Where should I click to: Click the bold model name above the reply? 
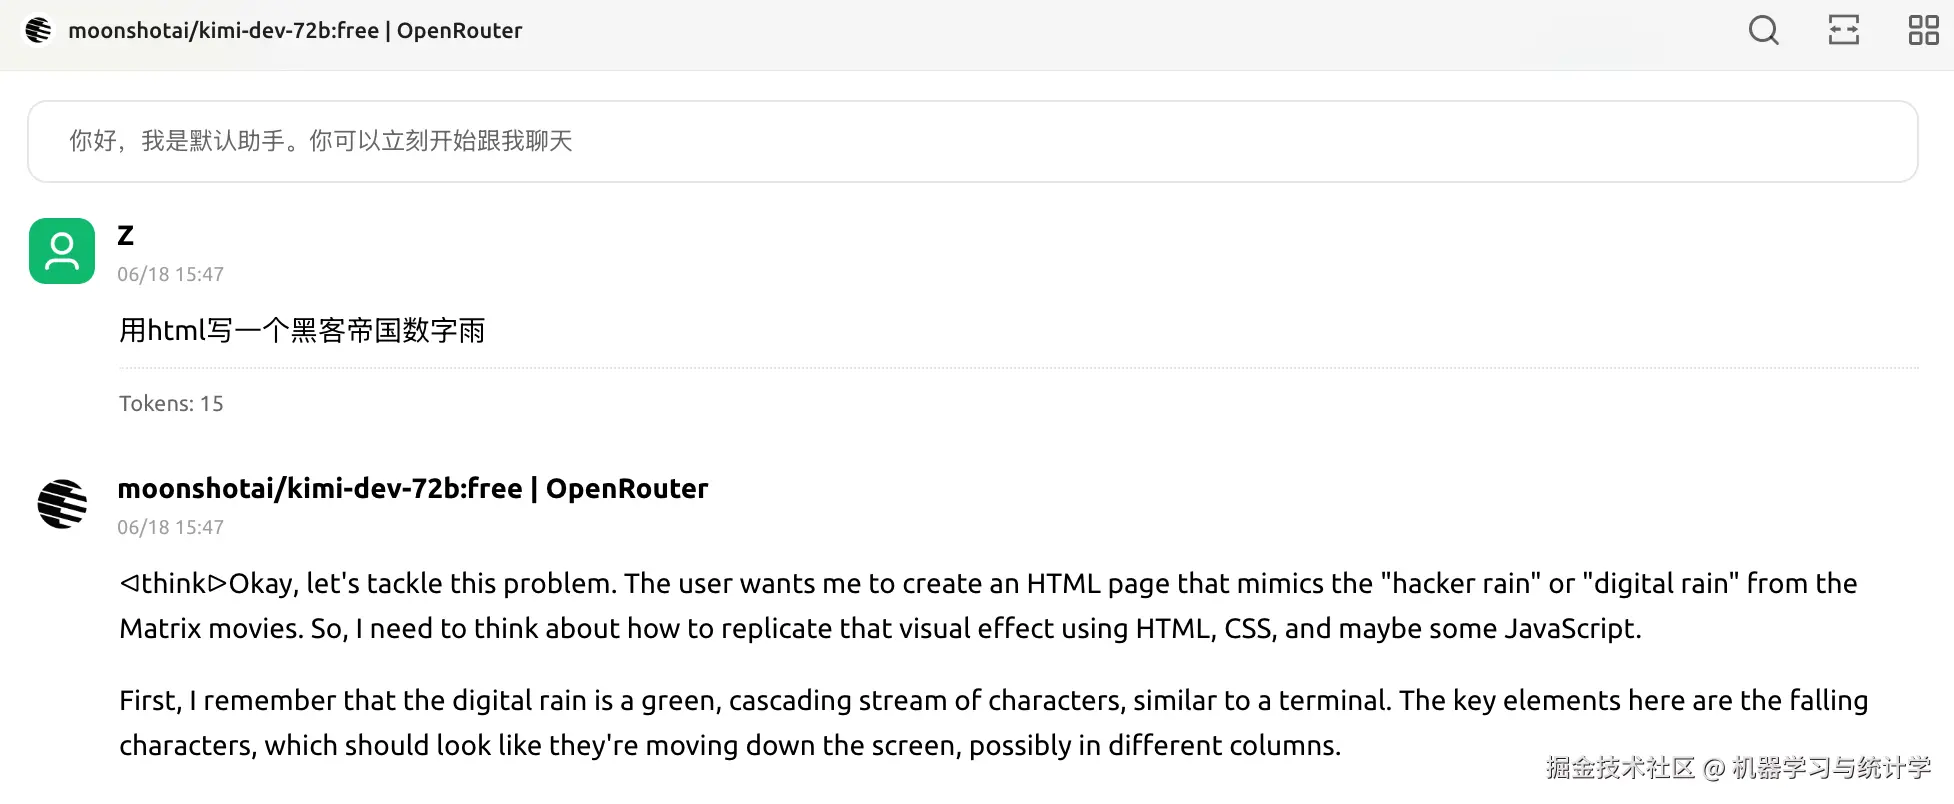coord(412,488)
